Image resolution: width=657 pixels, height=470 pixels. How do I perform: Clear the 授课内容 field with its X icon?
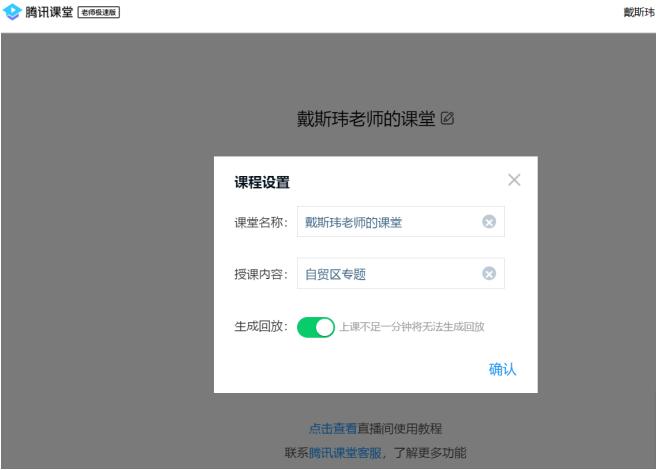(x=488, y=274)
